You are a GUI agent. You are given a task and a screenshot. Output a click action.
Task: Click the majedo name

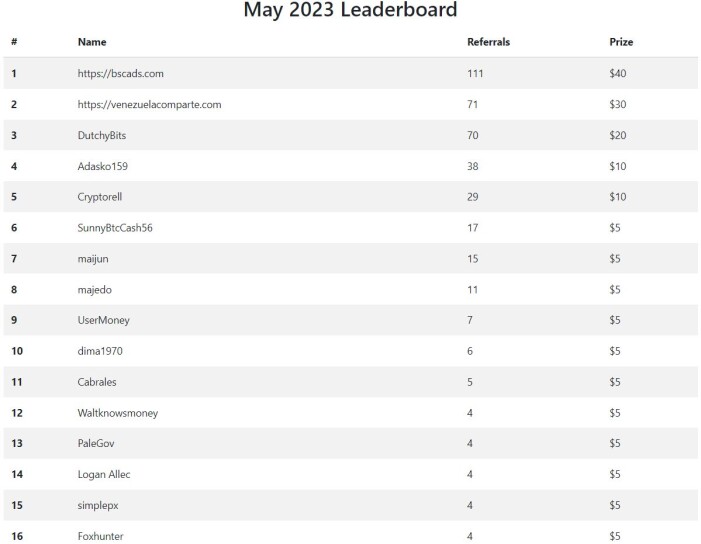click(94, 290)
